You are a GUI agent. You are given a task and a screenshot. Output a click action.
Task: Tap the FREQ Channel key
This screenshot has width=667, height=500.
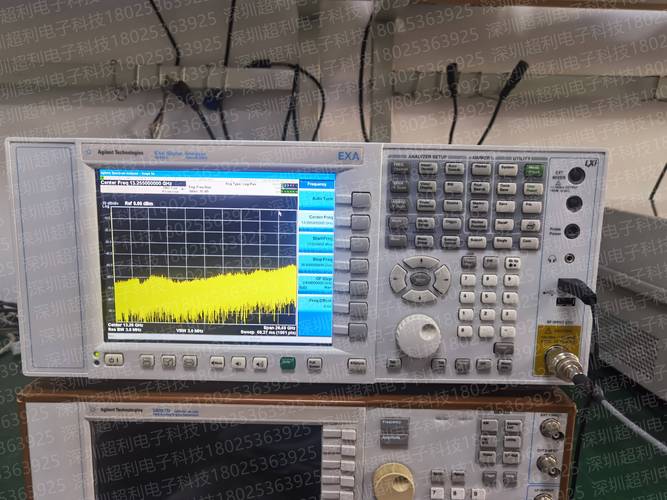[x=400, y=168]
